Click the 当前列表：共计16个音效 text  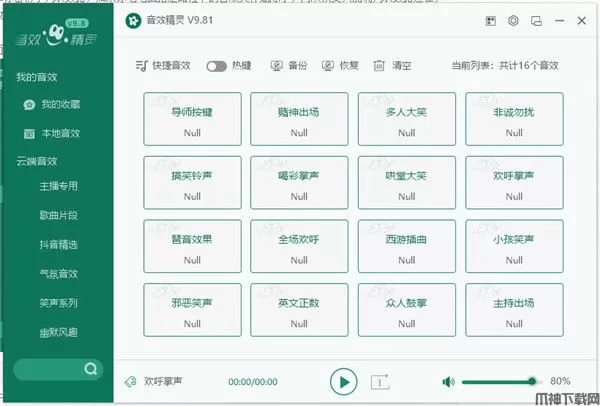[505, 66]
